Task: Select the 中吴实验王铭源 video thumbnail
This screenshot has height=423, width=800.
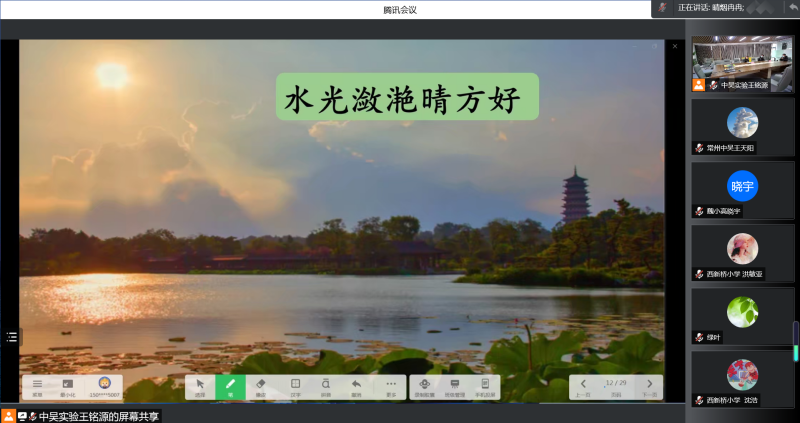Action: click(743, 64)
